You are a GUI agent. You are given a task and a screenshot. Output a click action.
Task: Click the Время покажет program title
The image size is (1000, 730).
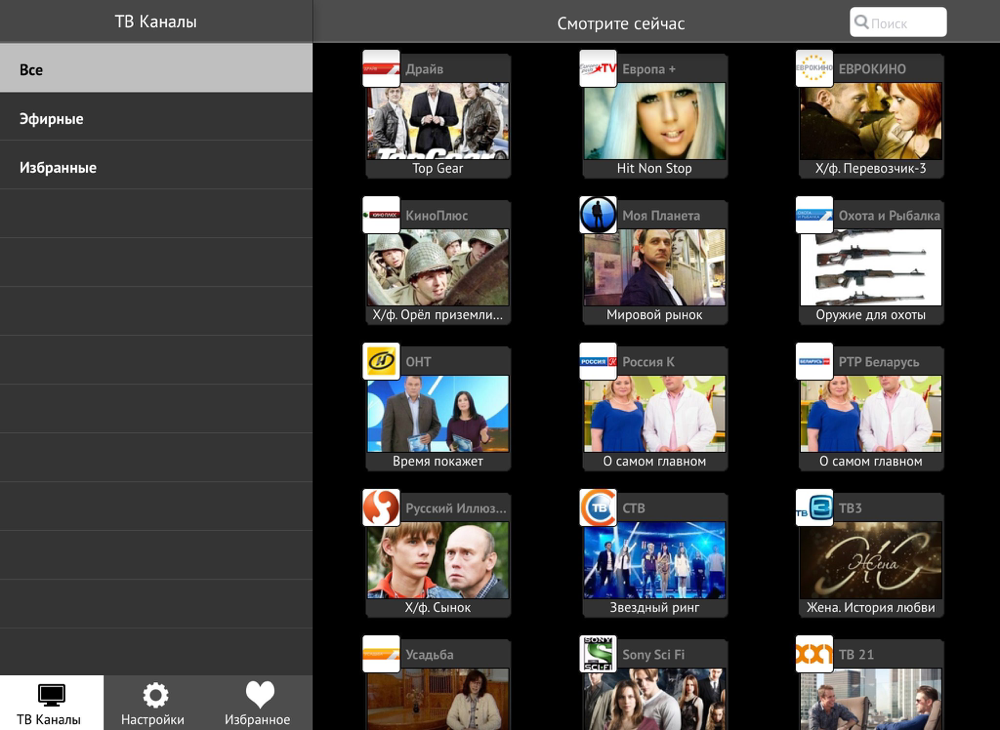tap(438, 461)
